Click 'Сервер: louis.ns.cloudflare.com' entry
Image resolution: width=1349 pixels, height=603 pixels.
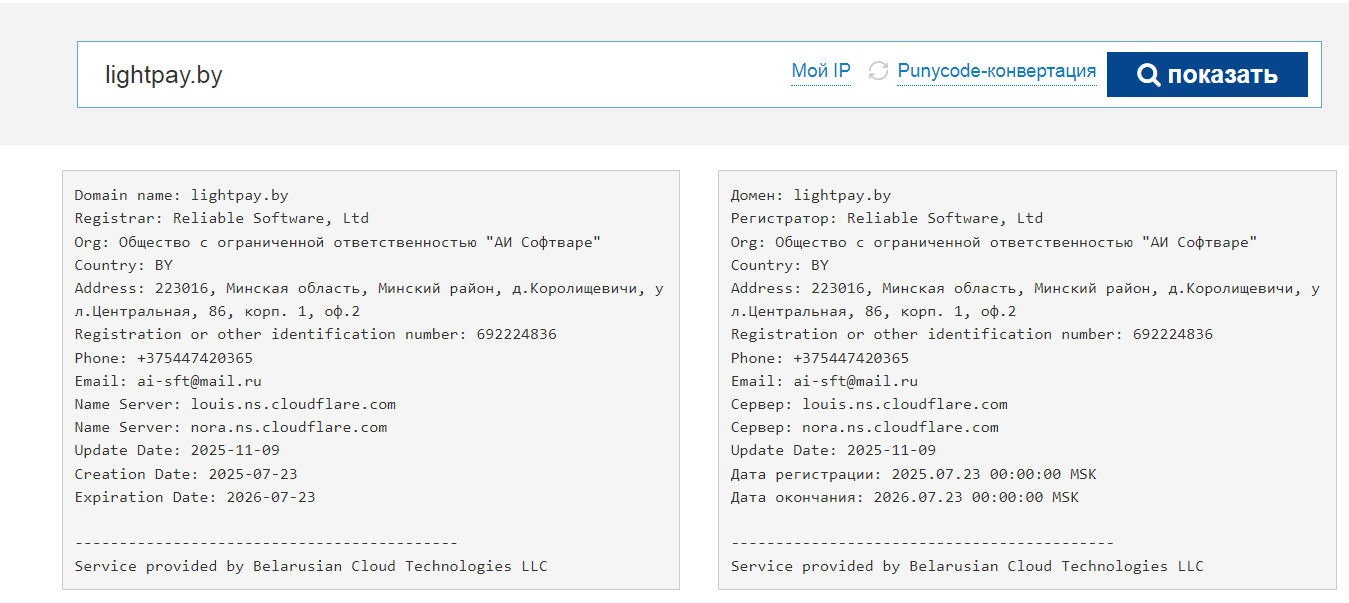(x=869, y=404)
